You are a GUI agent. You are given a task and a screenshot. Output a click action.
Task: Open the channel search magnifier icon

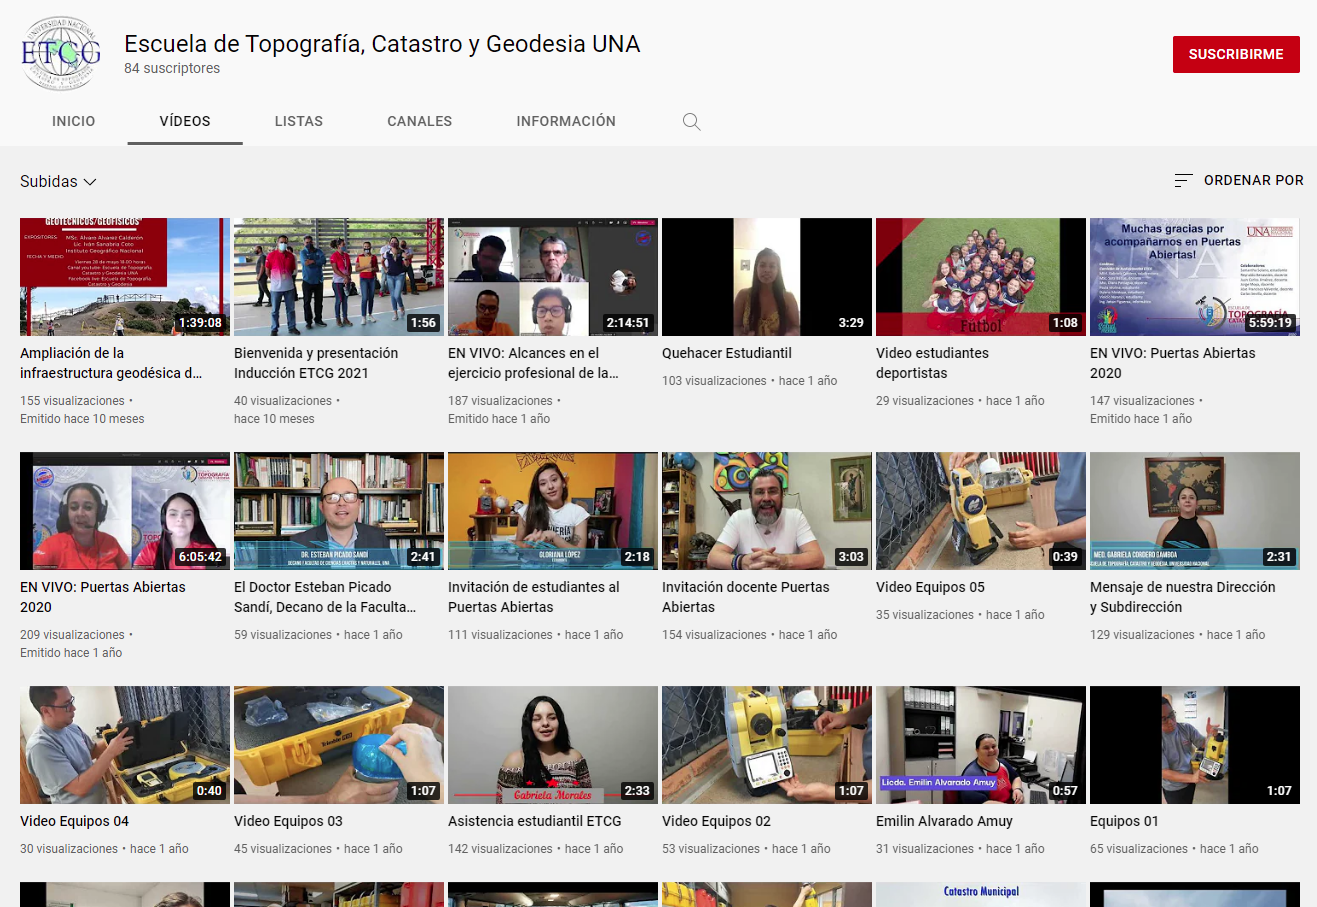691,121
